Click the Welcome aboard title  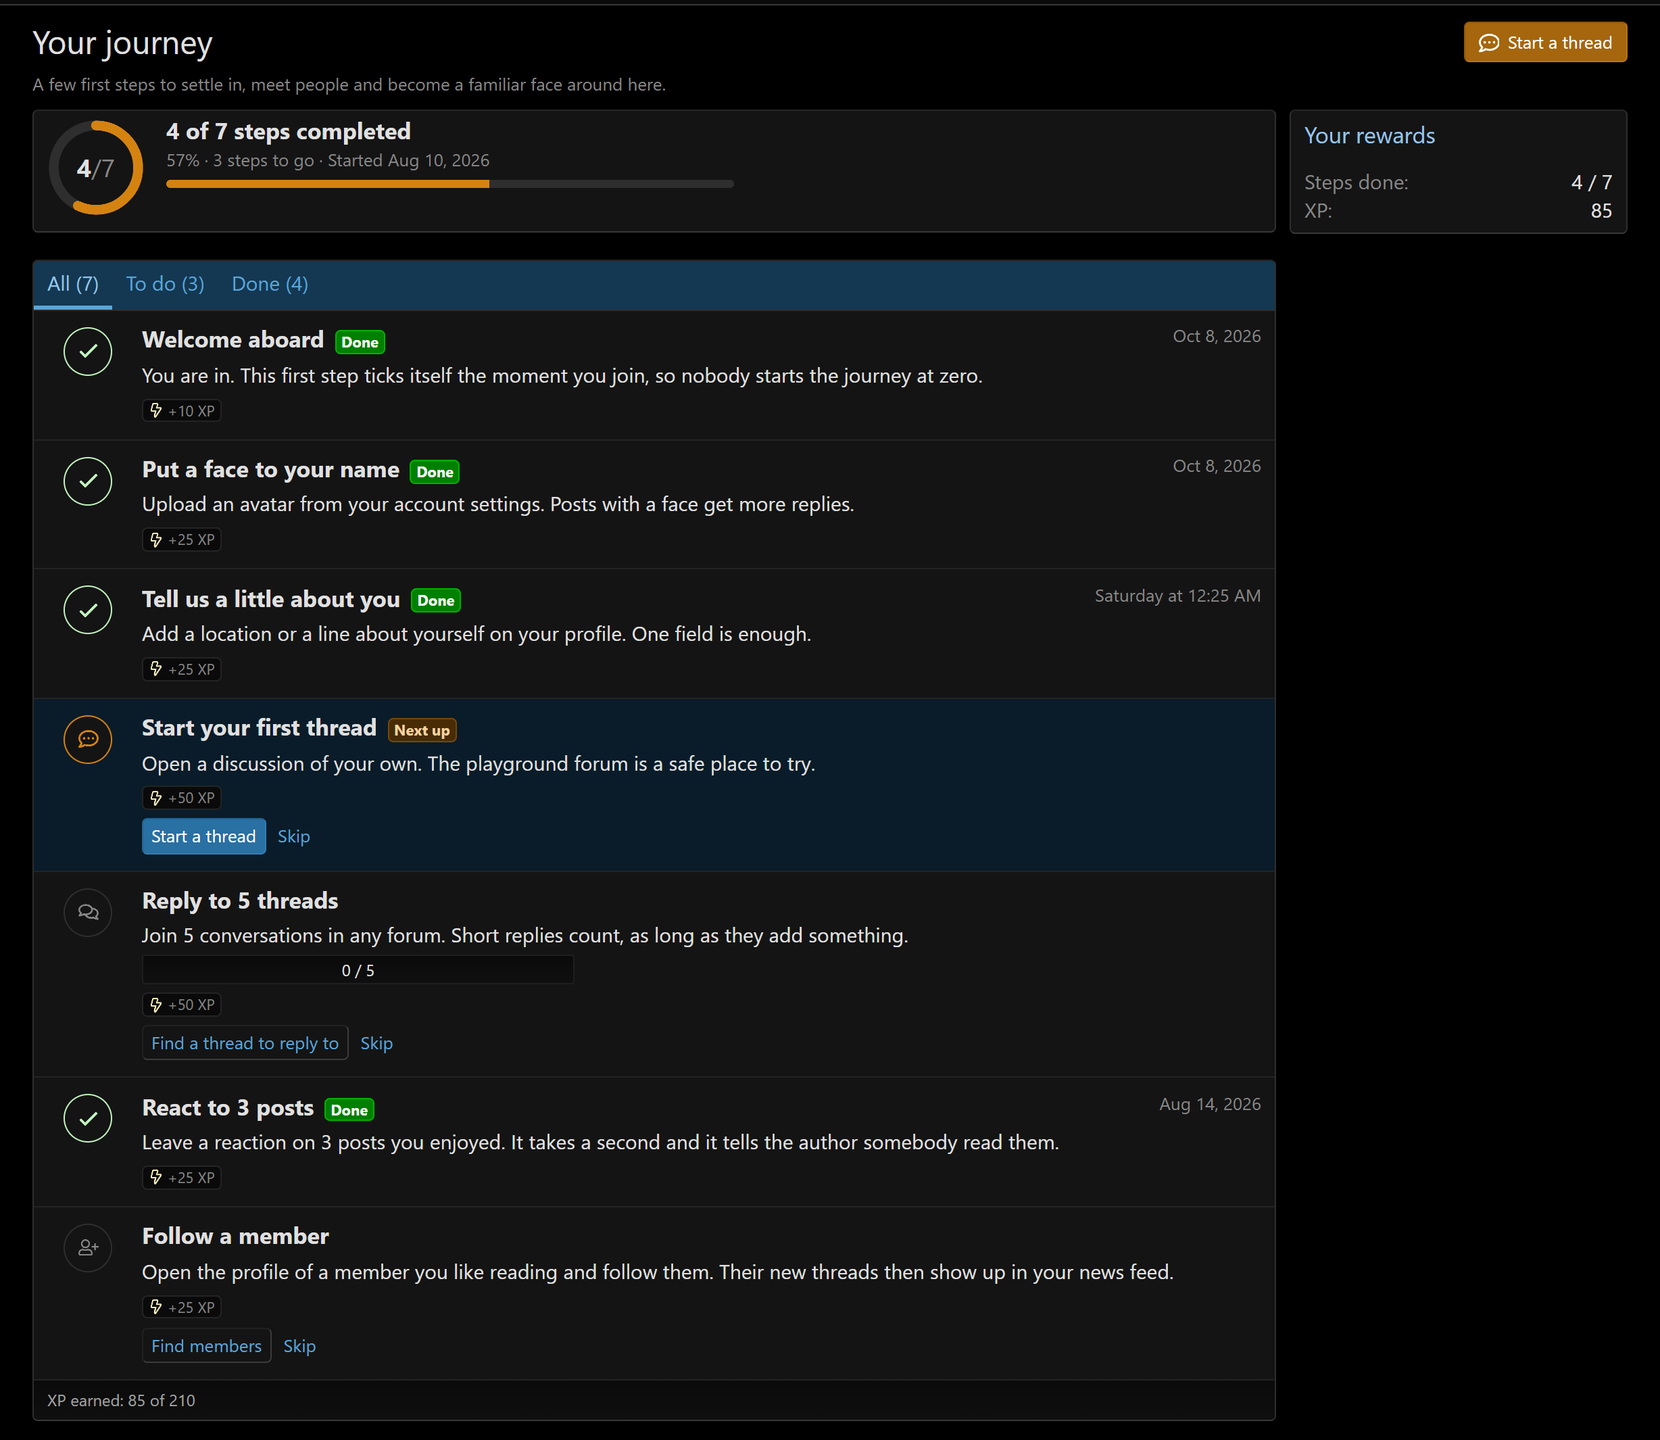[x=233, y=340]
